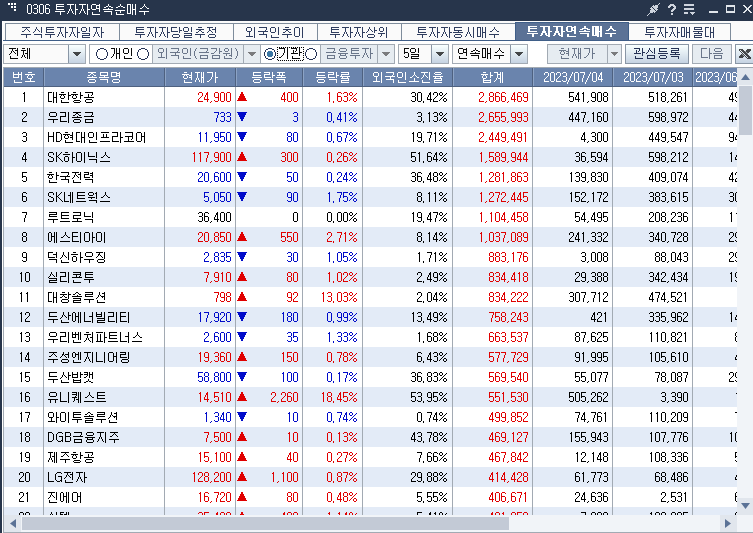Click the grip icon beside the 0306 title
This screenshot has width=753, height=533.
(12, 7)
